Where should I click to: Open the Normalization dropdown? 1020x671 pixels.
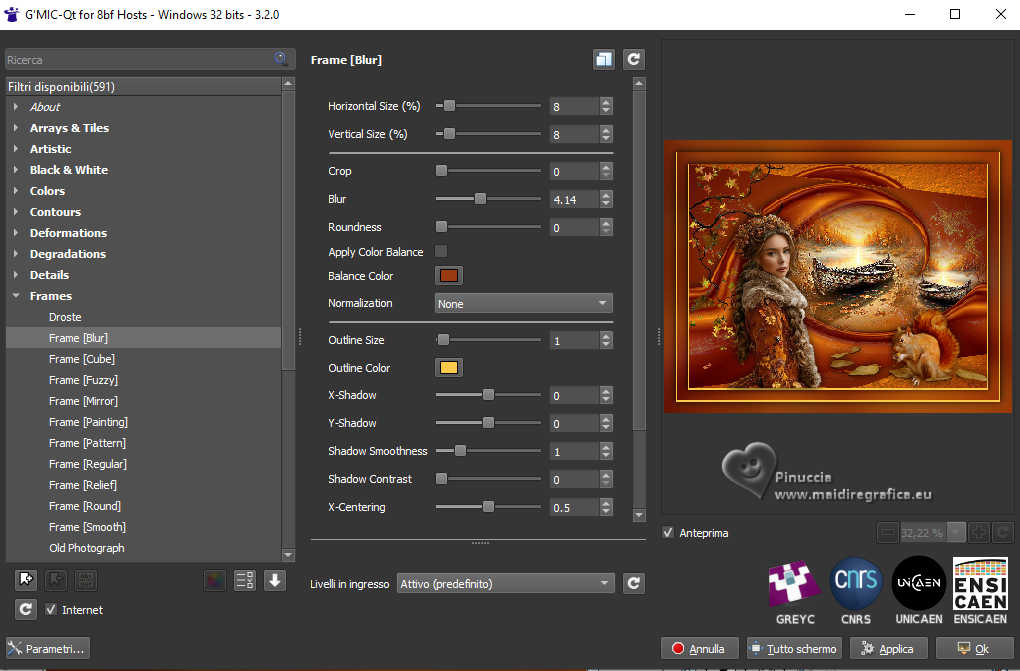click(x=523, y=303)
